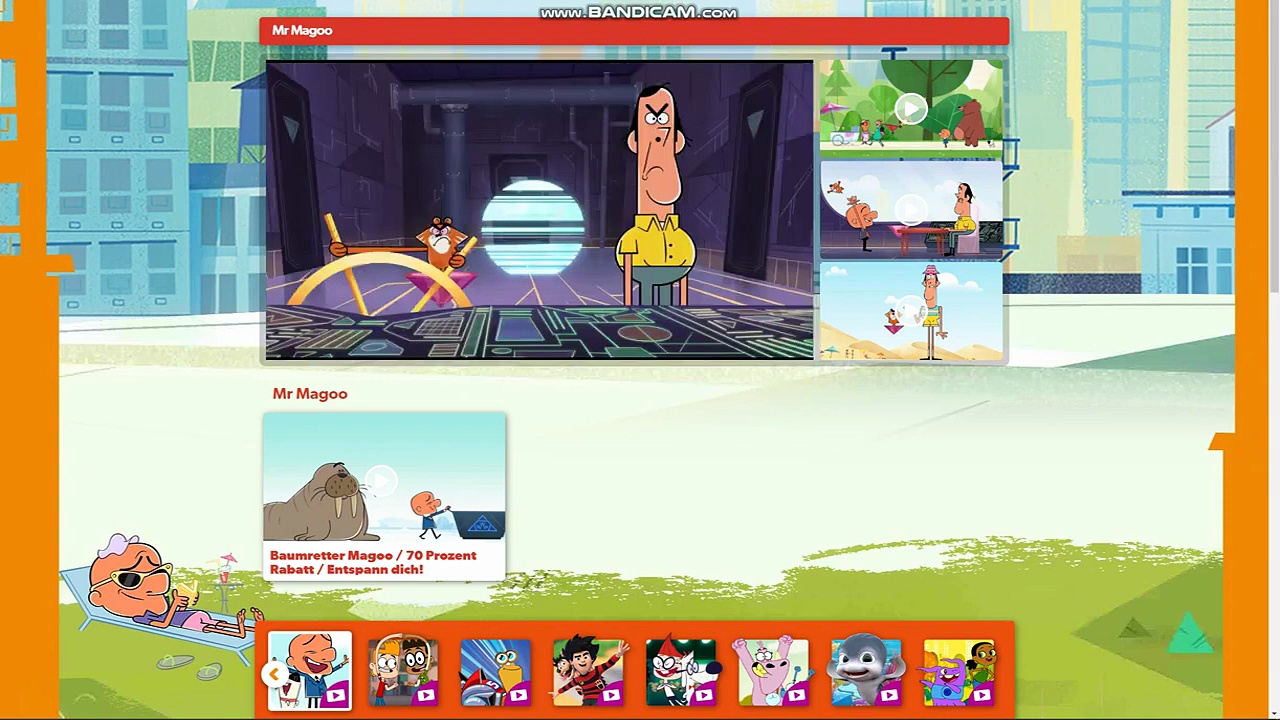The height and width of the screenshot is (720, 1280).
Task: Play the table scene video thumbnail
Action: click(x=911, y=210)
